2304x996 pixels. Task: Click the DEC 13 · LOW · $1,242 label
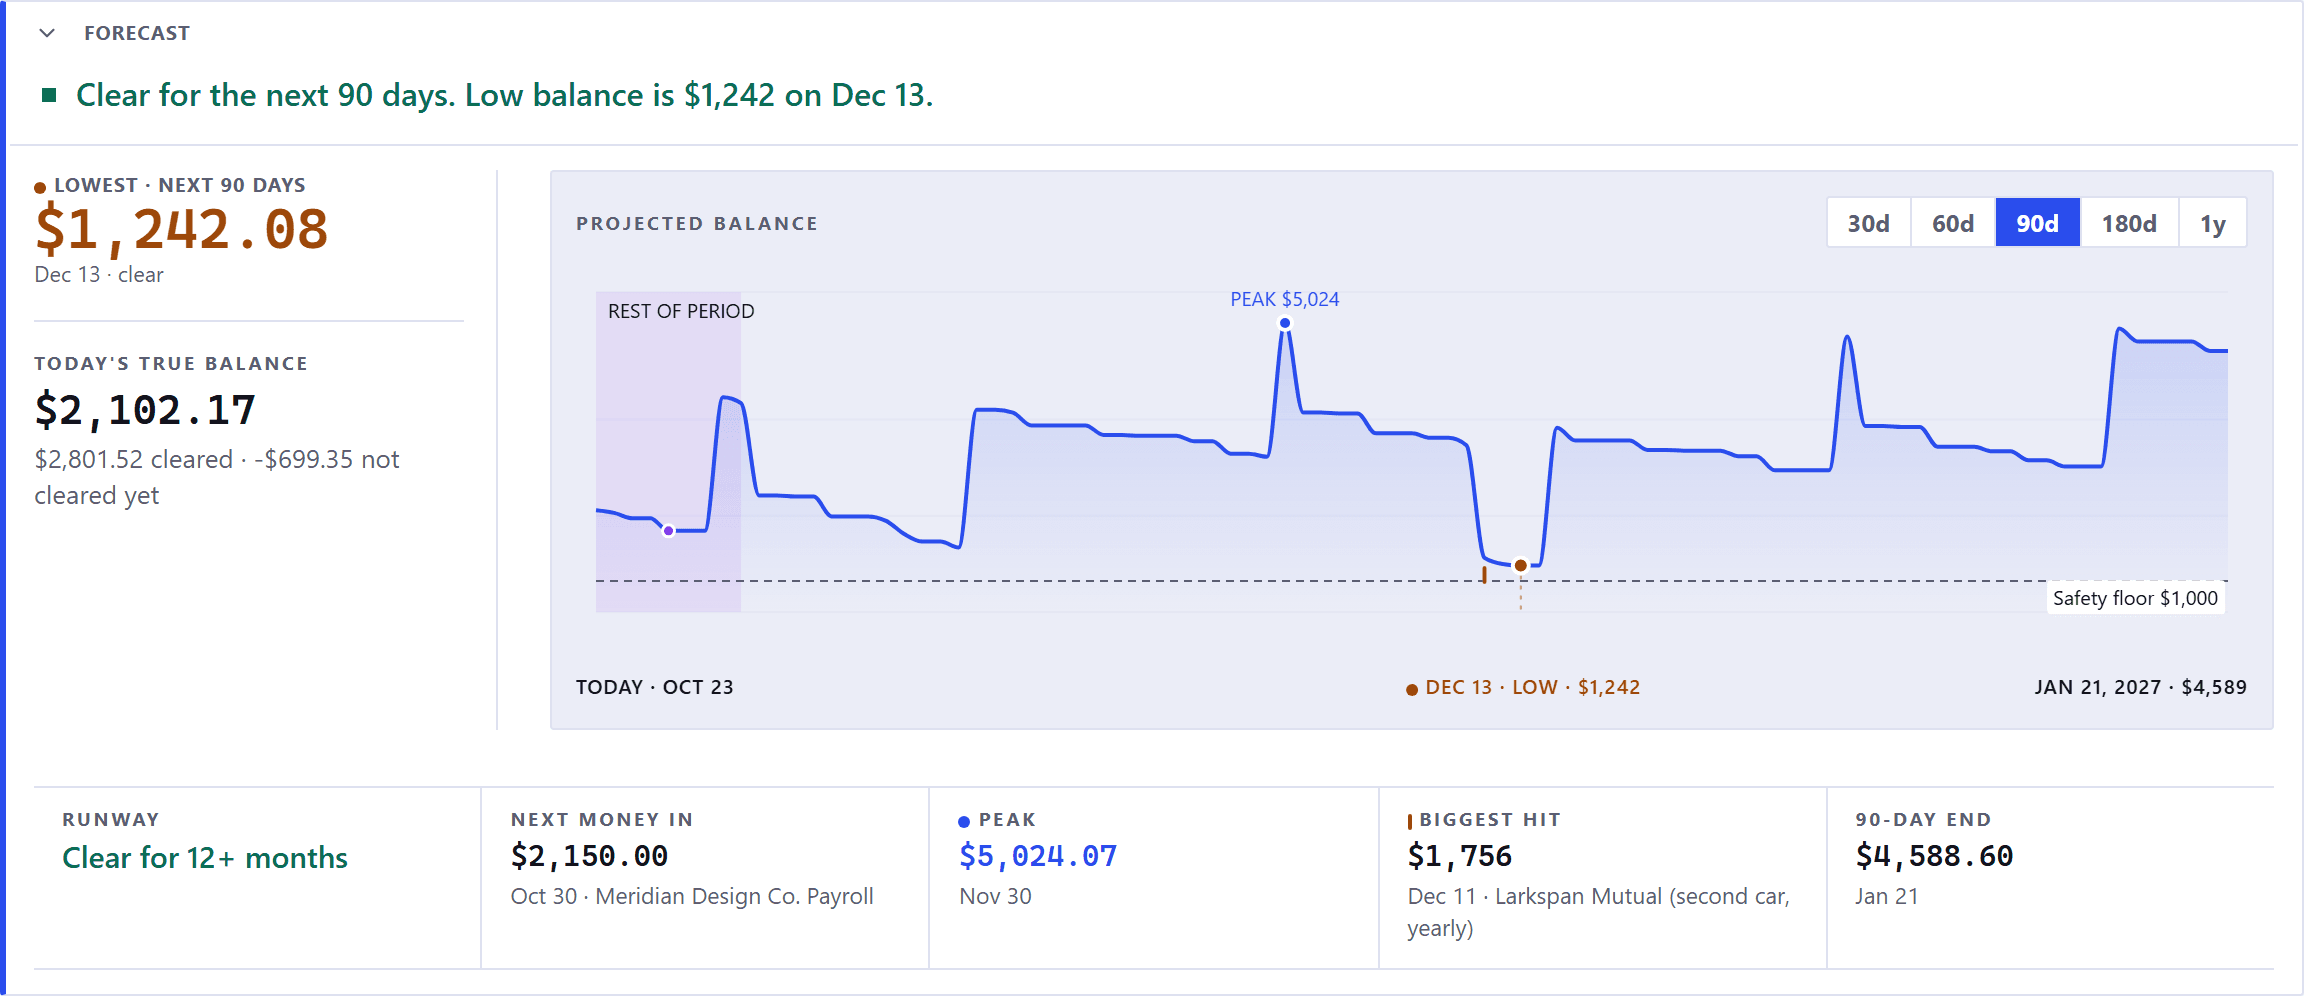pos(1523,687)
